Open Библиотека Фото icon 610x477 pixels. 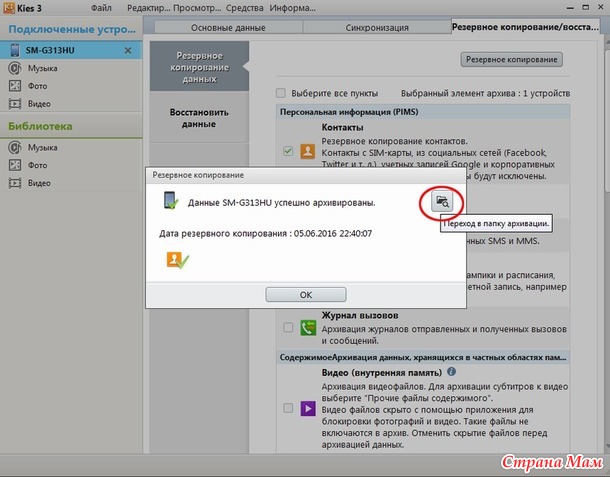[15, 165]
